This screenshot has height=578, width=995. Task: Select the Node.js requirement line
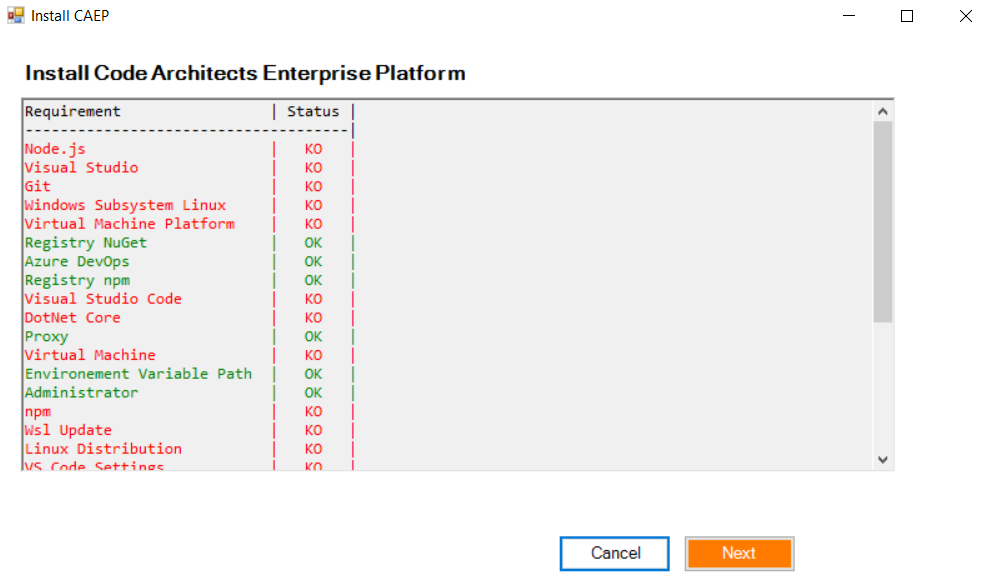pyautogui.click(x=55, y=149)
